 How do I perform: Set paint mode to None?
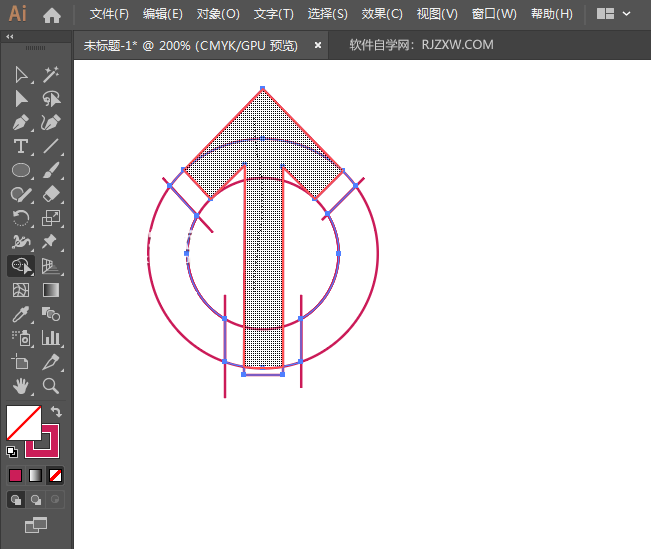pos(56,475)
